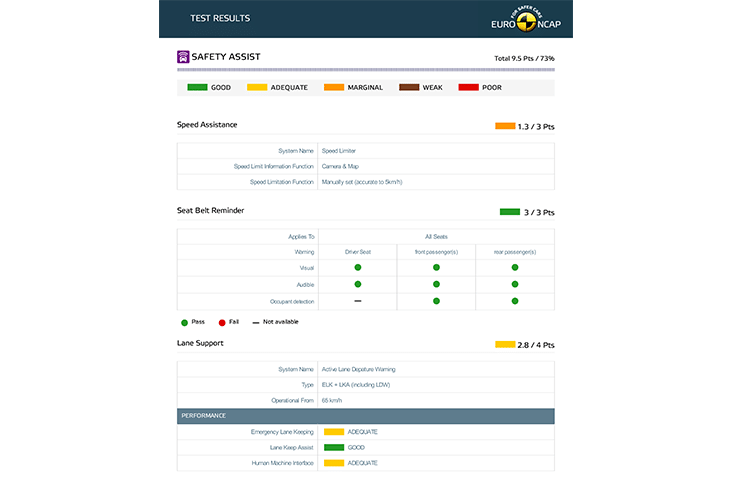
Task: Click the Visual green dot for Driver Seat
Action: 357,268
